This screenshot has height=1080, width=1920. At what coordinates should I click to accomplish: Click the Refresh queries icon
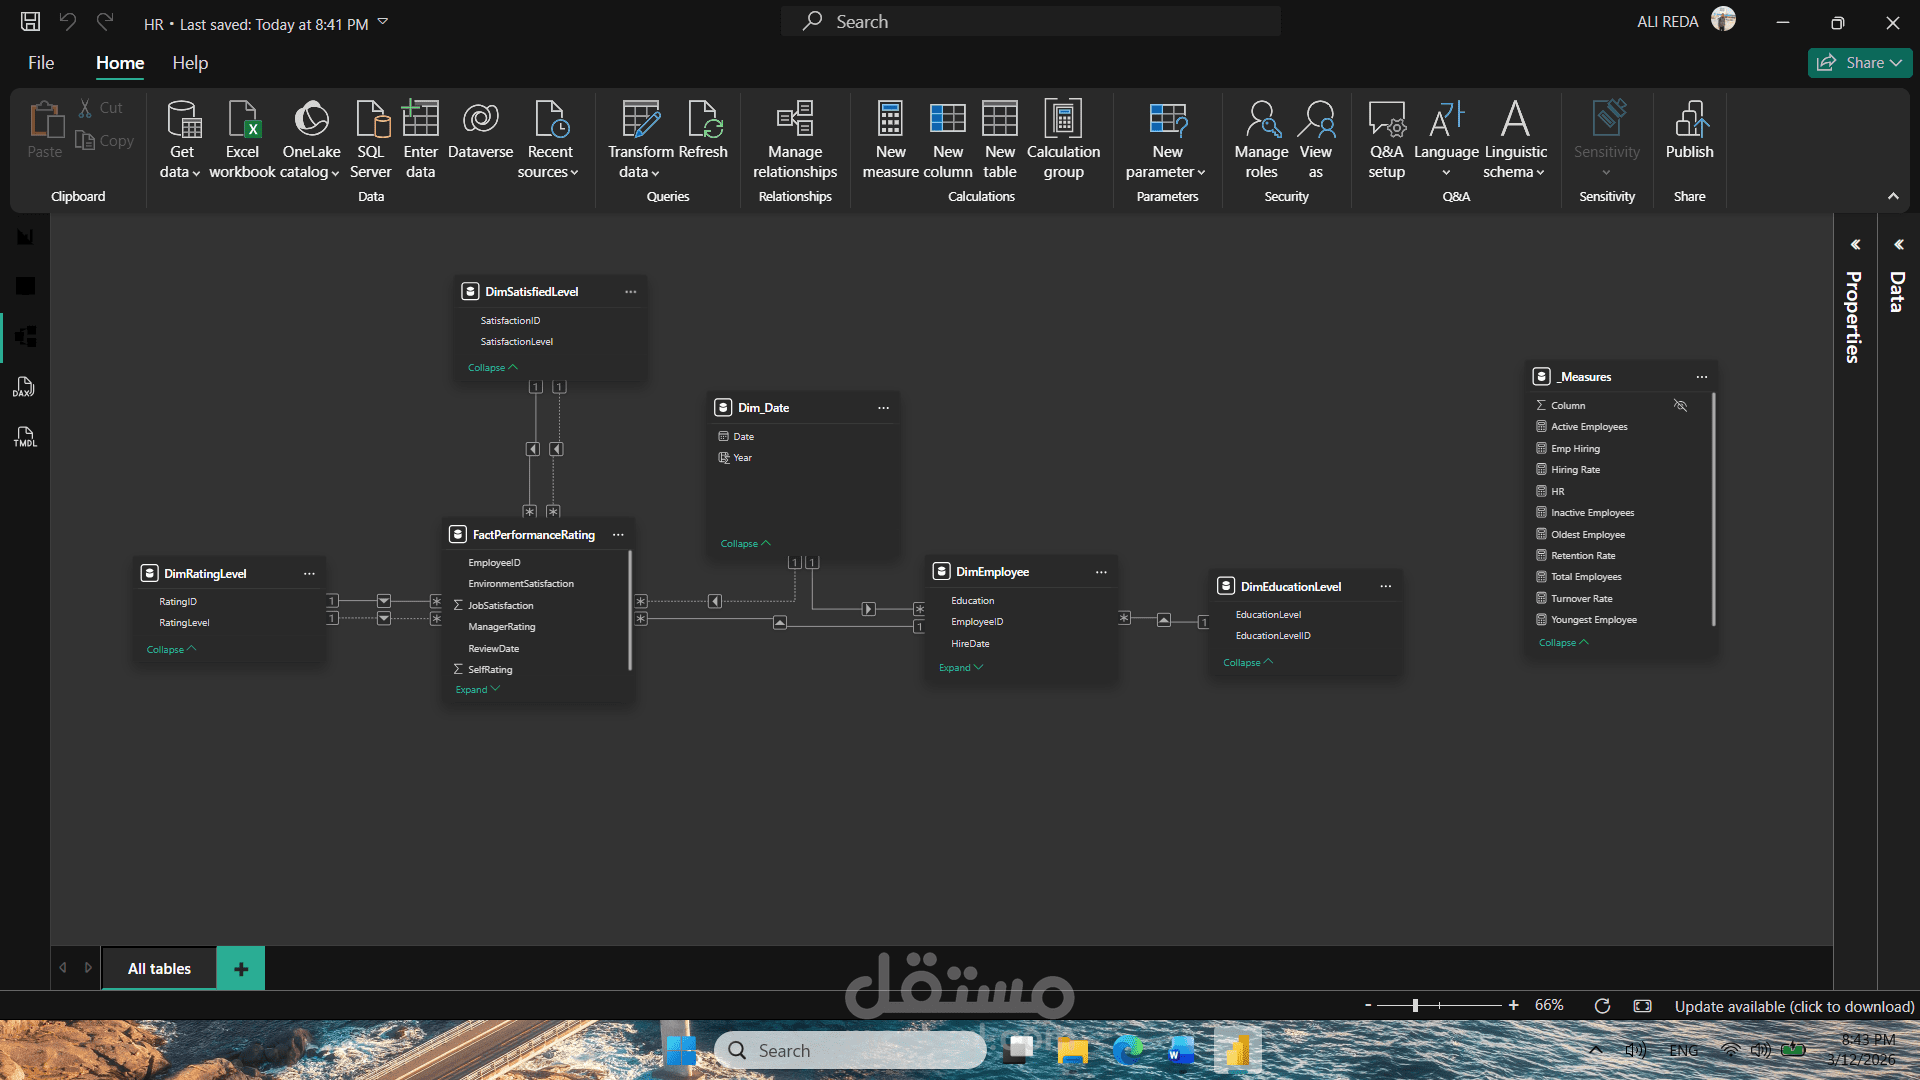[x=703, y=120]
